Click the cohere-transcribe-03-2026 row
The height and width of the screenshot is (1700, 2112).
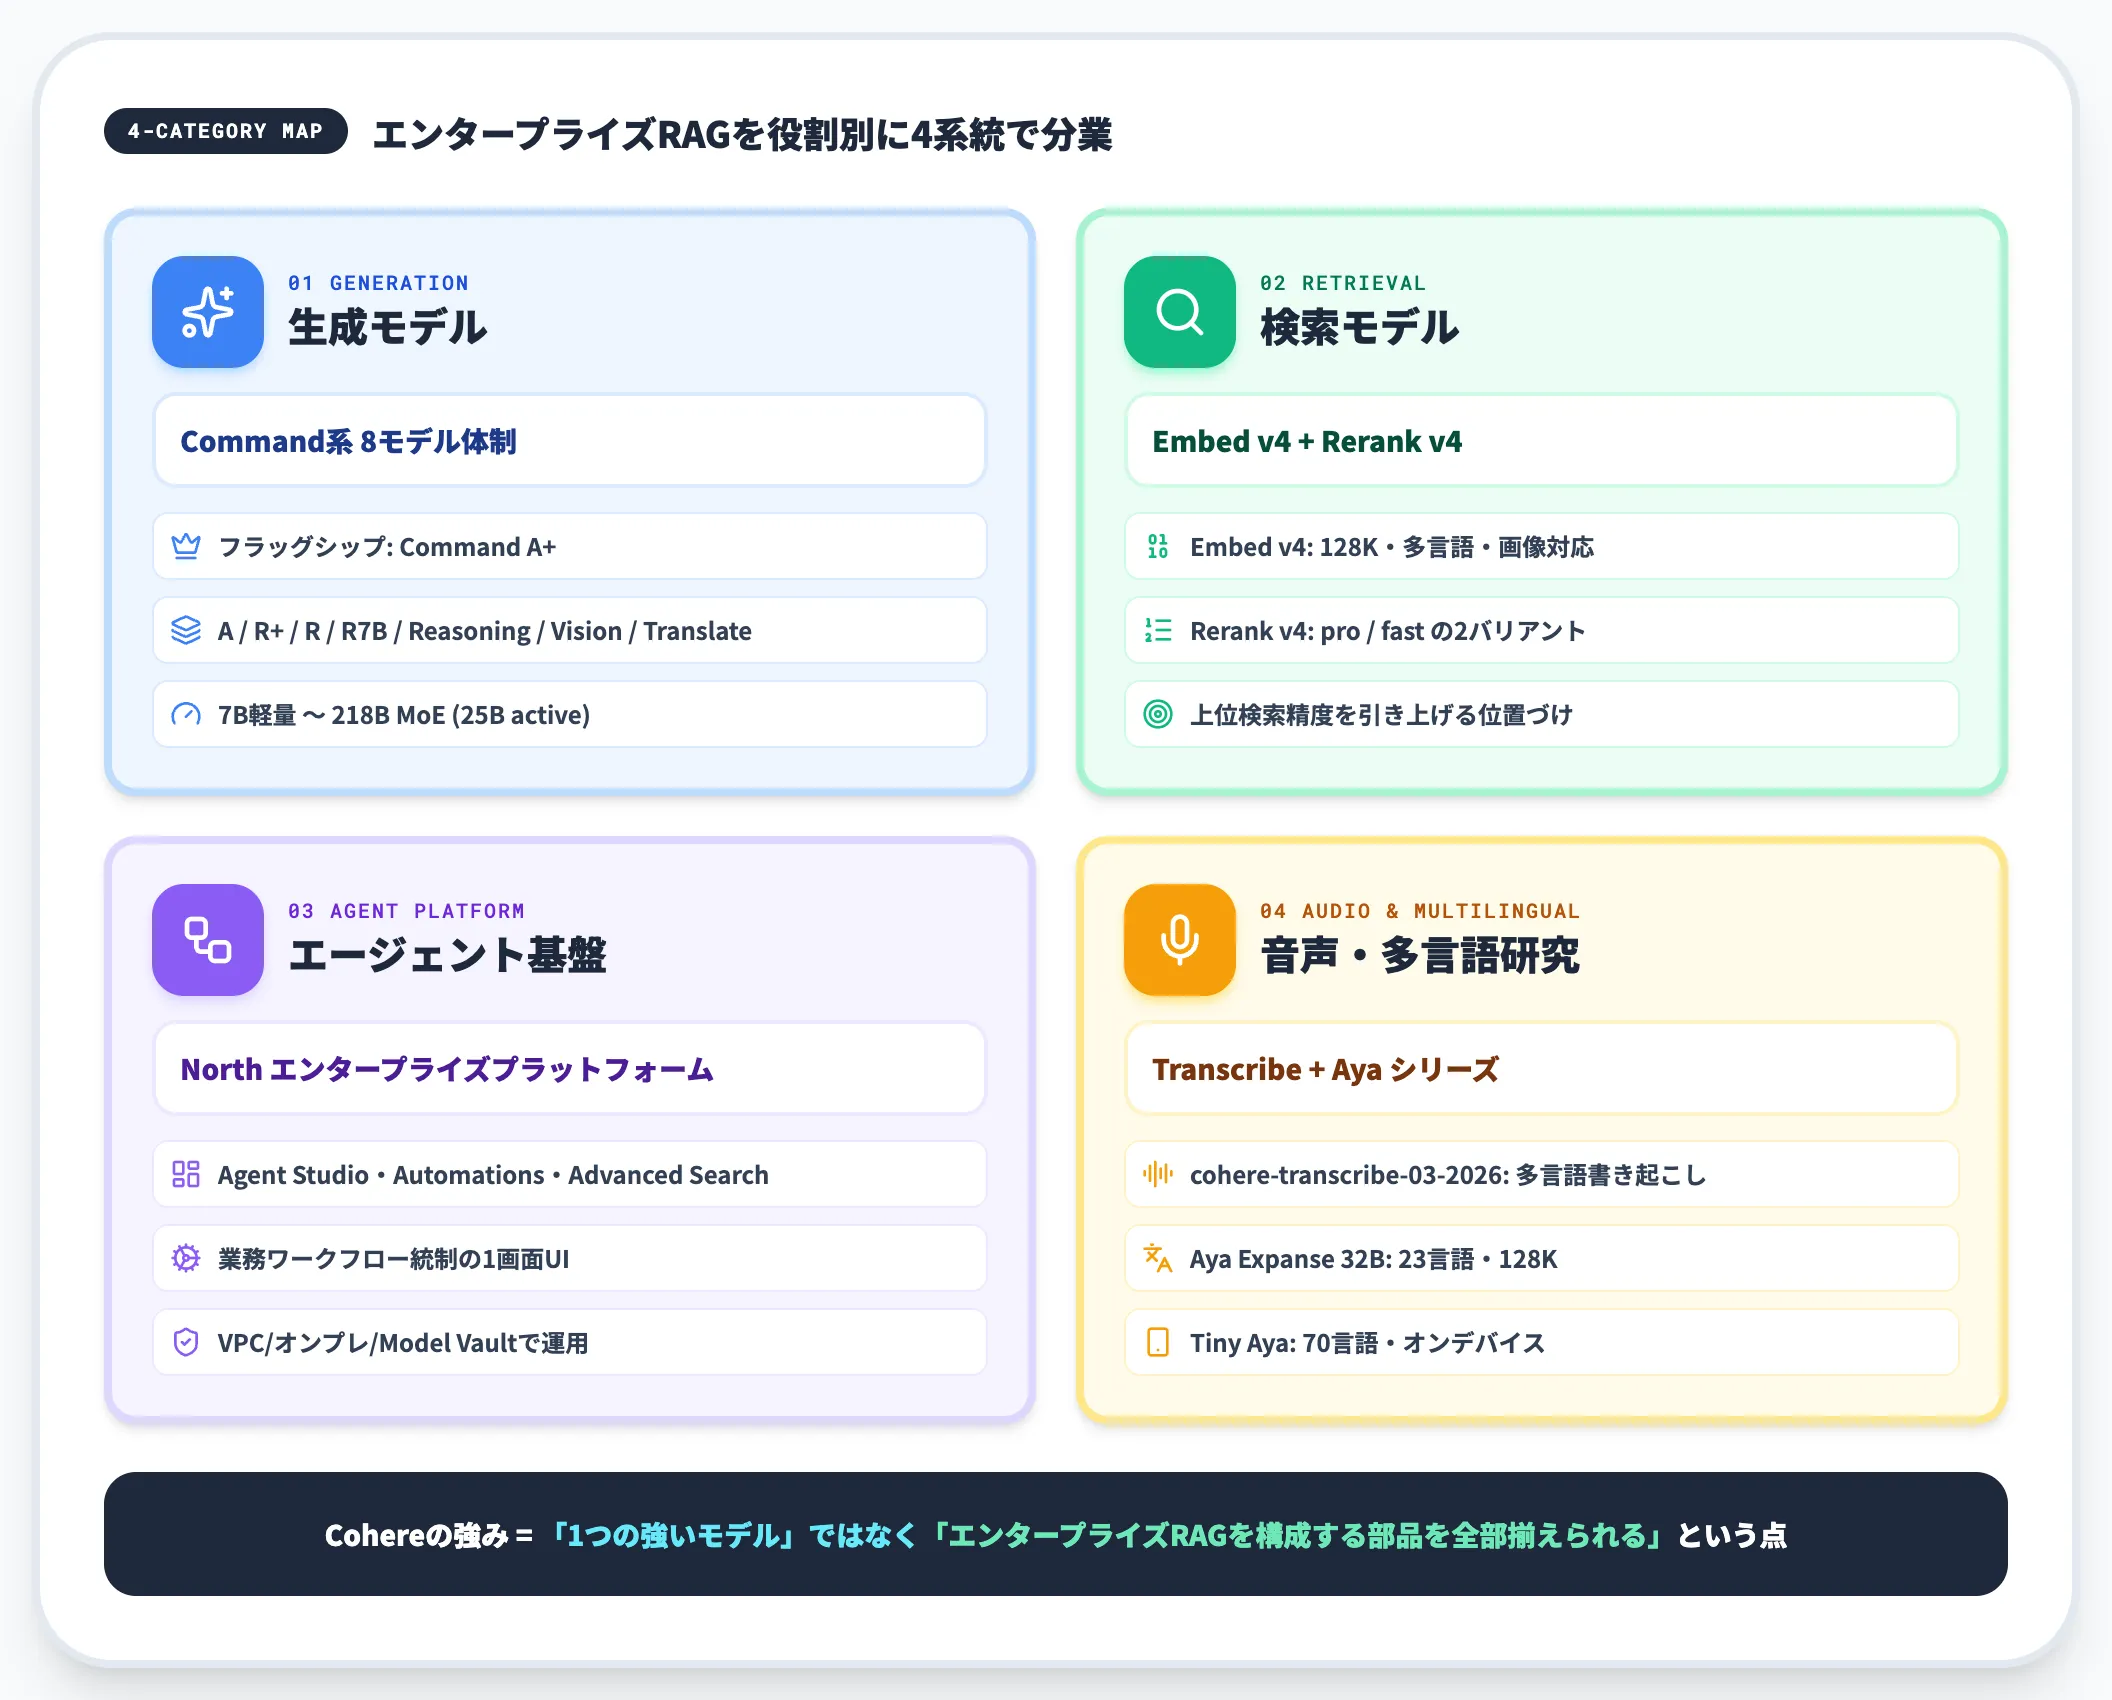1542,1174
